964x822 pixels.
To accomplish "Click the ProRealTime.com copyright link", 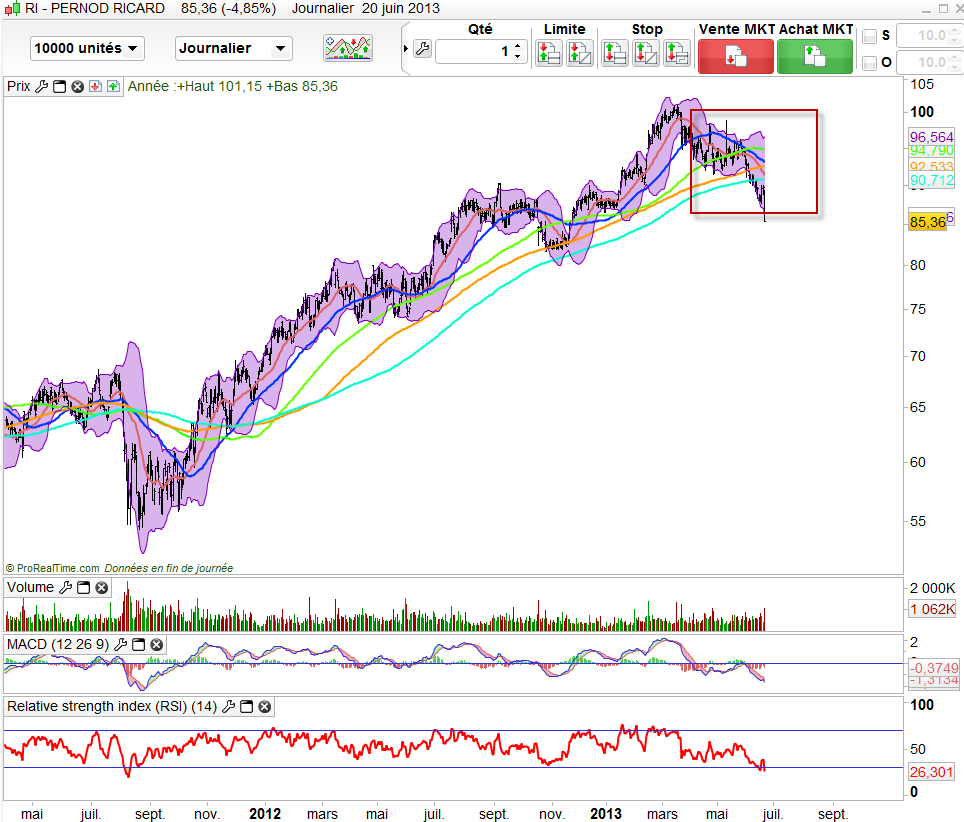I will click(x=52, y=568).
